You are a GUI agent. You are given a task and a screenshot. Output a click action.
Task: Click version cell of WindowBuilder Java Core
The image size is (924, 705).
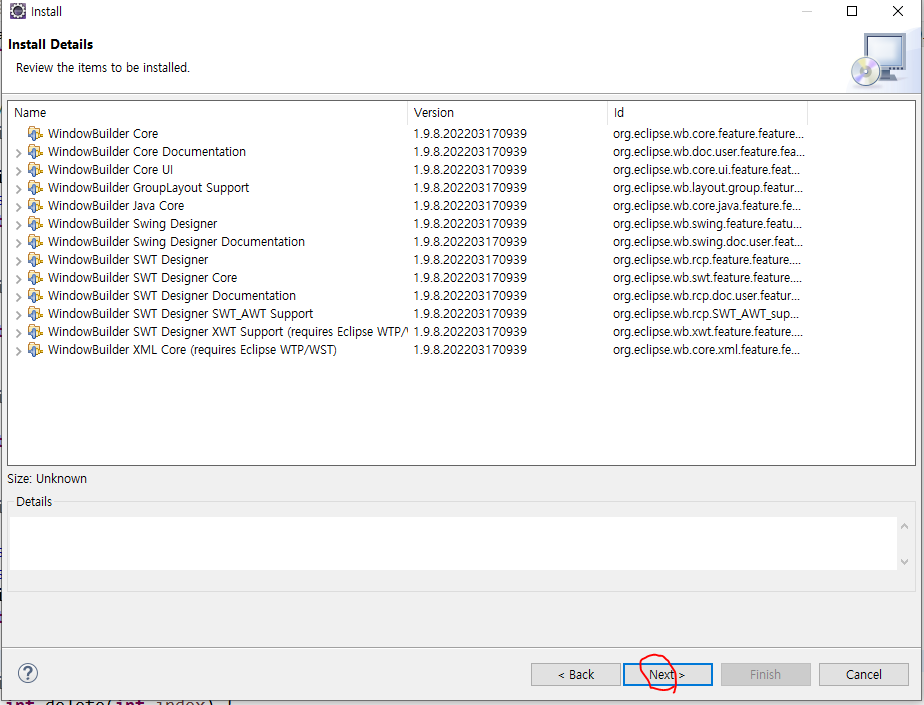tap(470, 206)
